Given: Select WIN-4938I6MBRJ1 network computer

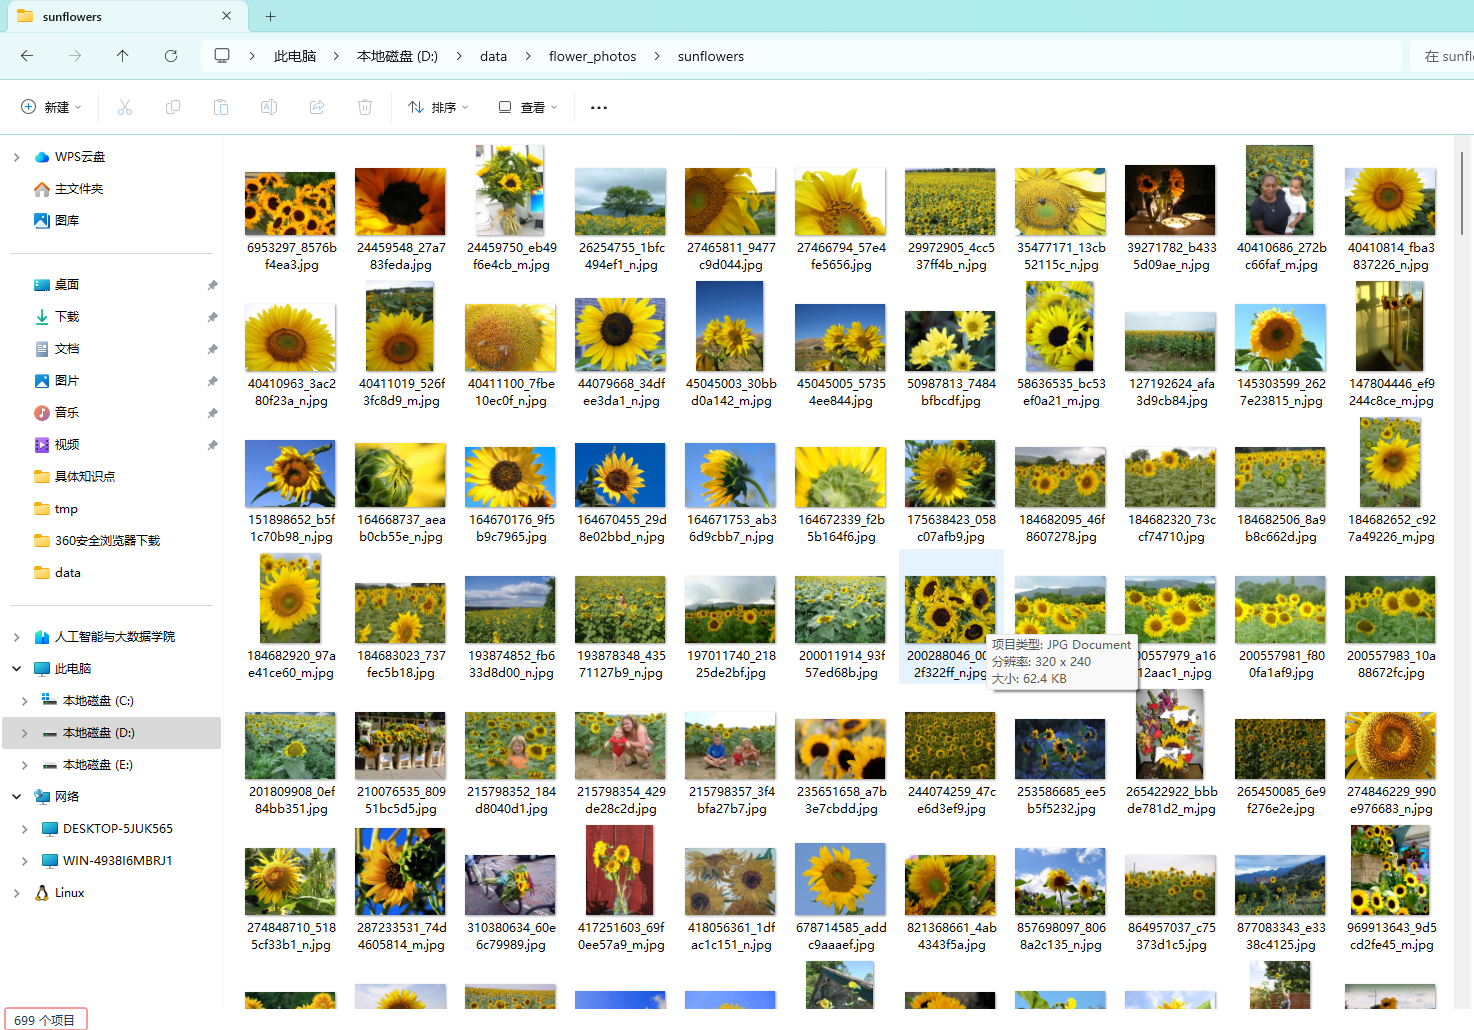Looking at the screenshot, I should 117,861.
